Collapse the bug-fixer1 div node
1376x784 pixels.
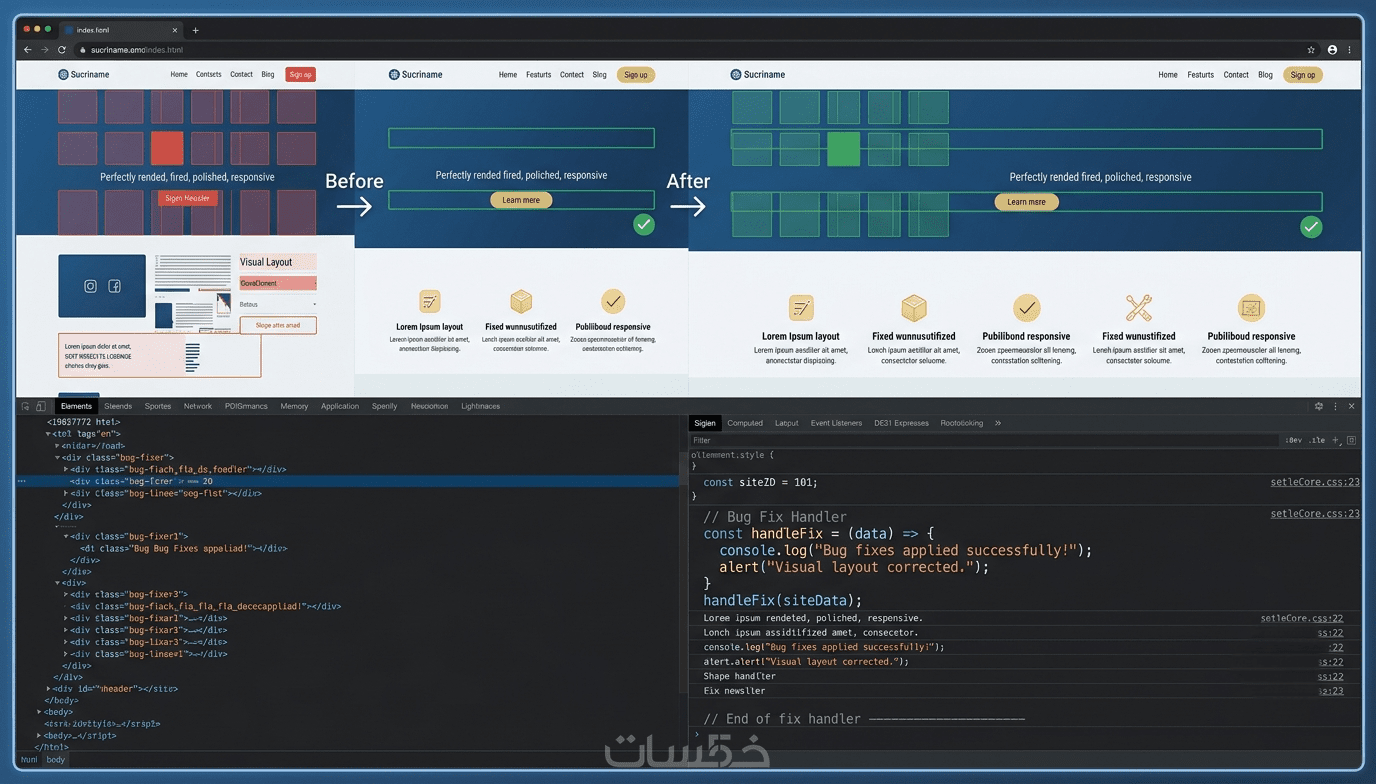66,536
